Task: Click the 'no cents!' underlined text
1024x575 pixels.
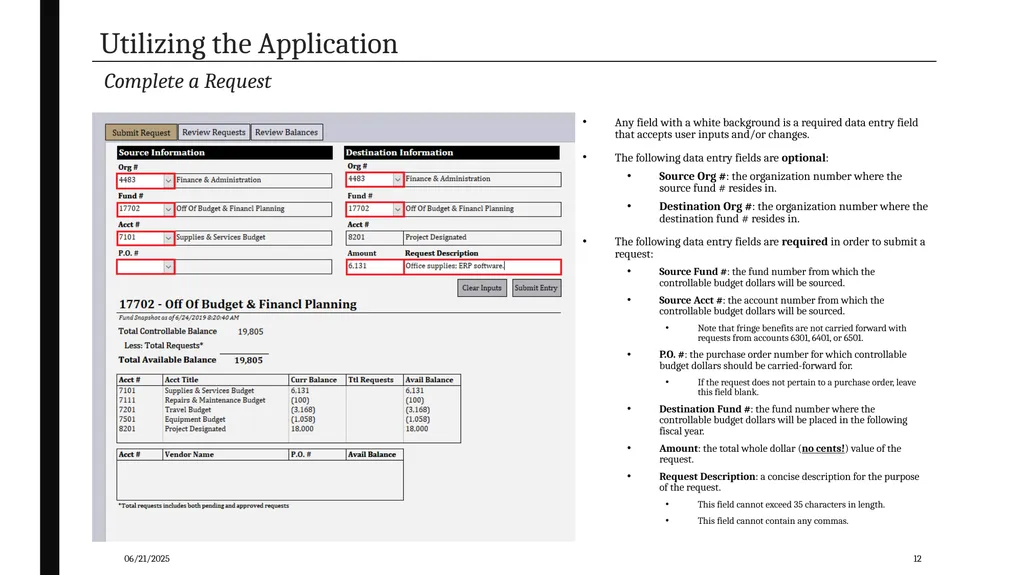Action: [x=824, y=449]
